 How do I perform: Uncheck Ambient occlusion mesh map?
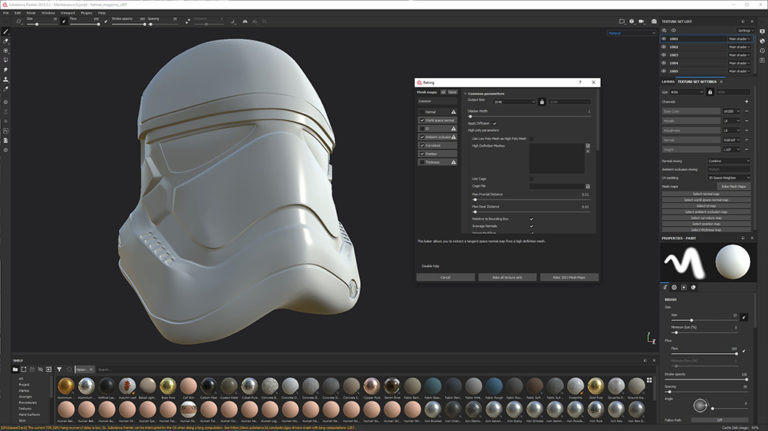pyautogui.click(x=422, y=137)
